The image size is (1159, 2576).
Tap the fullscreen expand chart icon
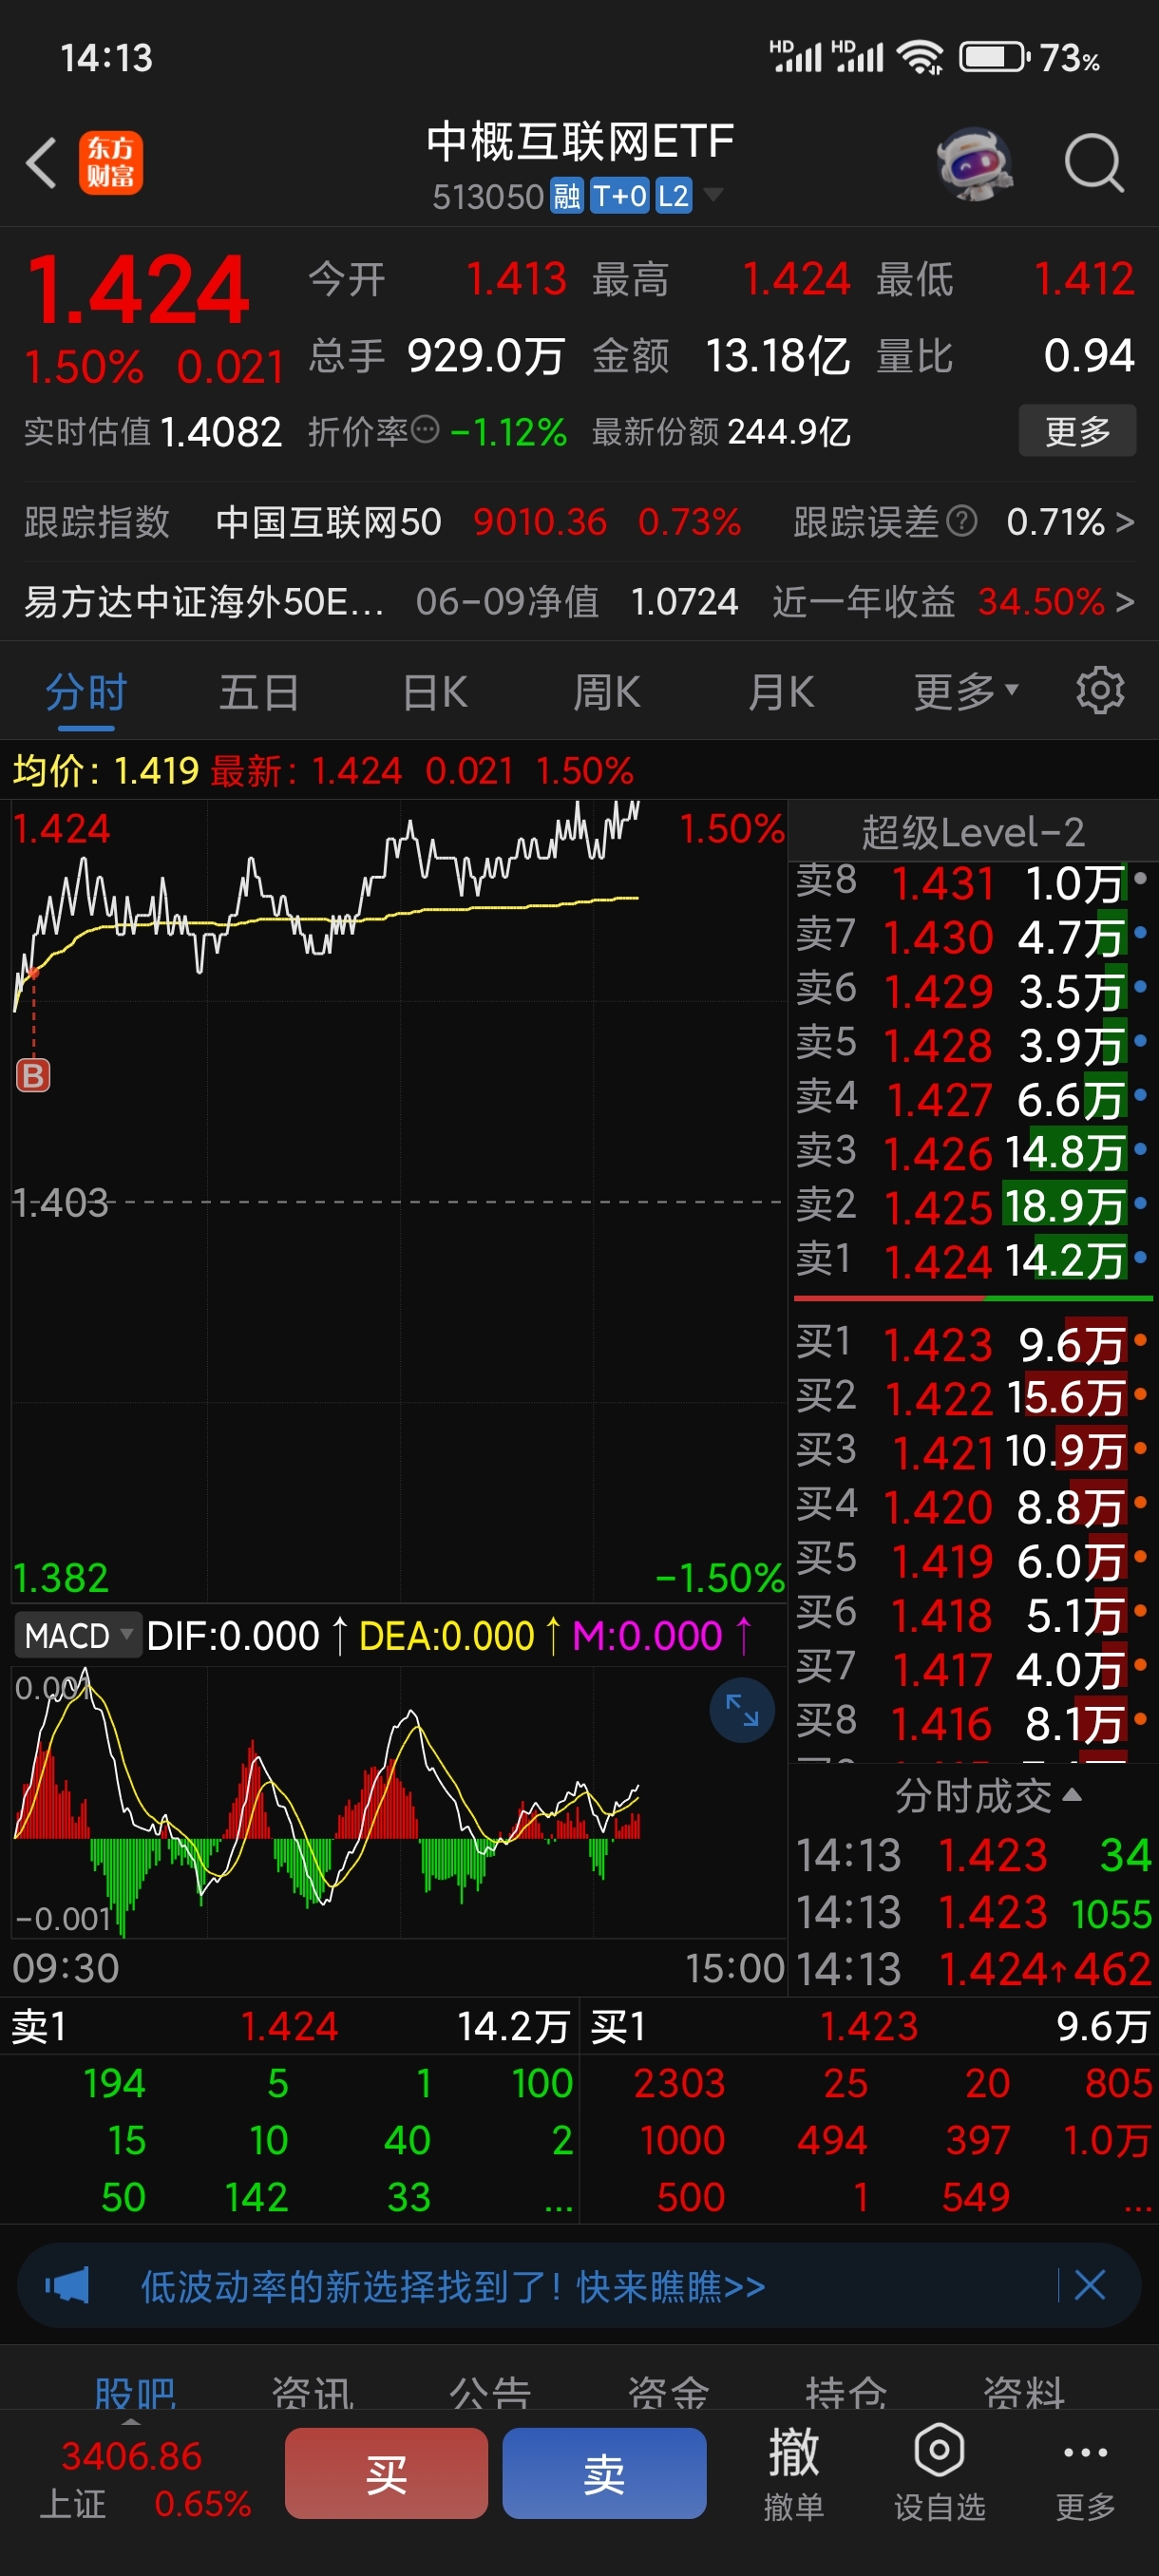click(x=742, y=1710)
